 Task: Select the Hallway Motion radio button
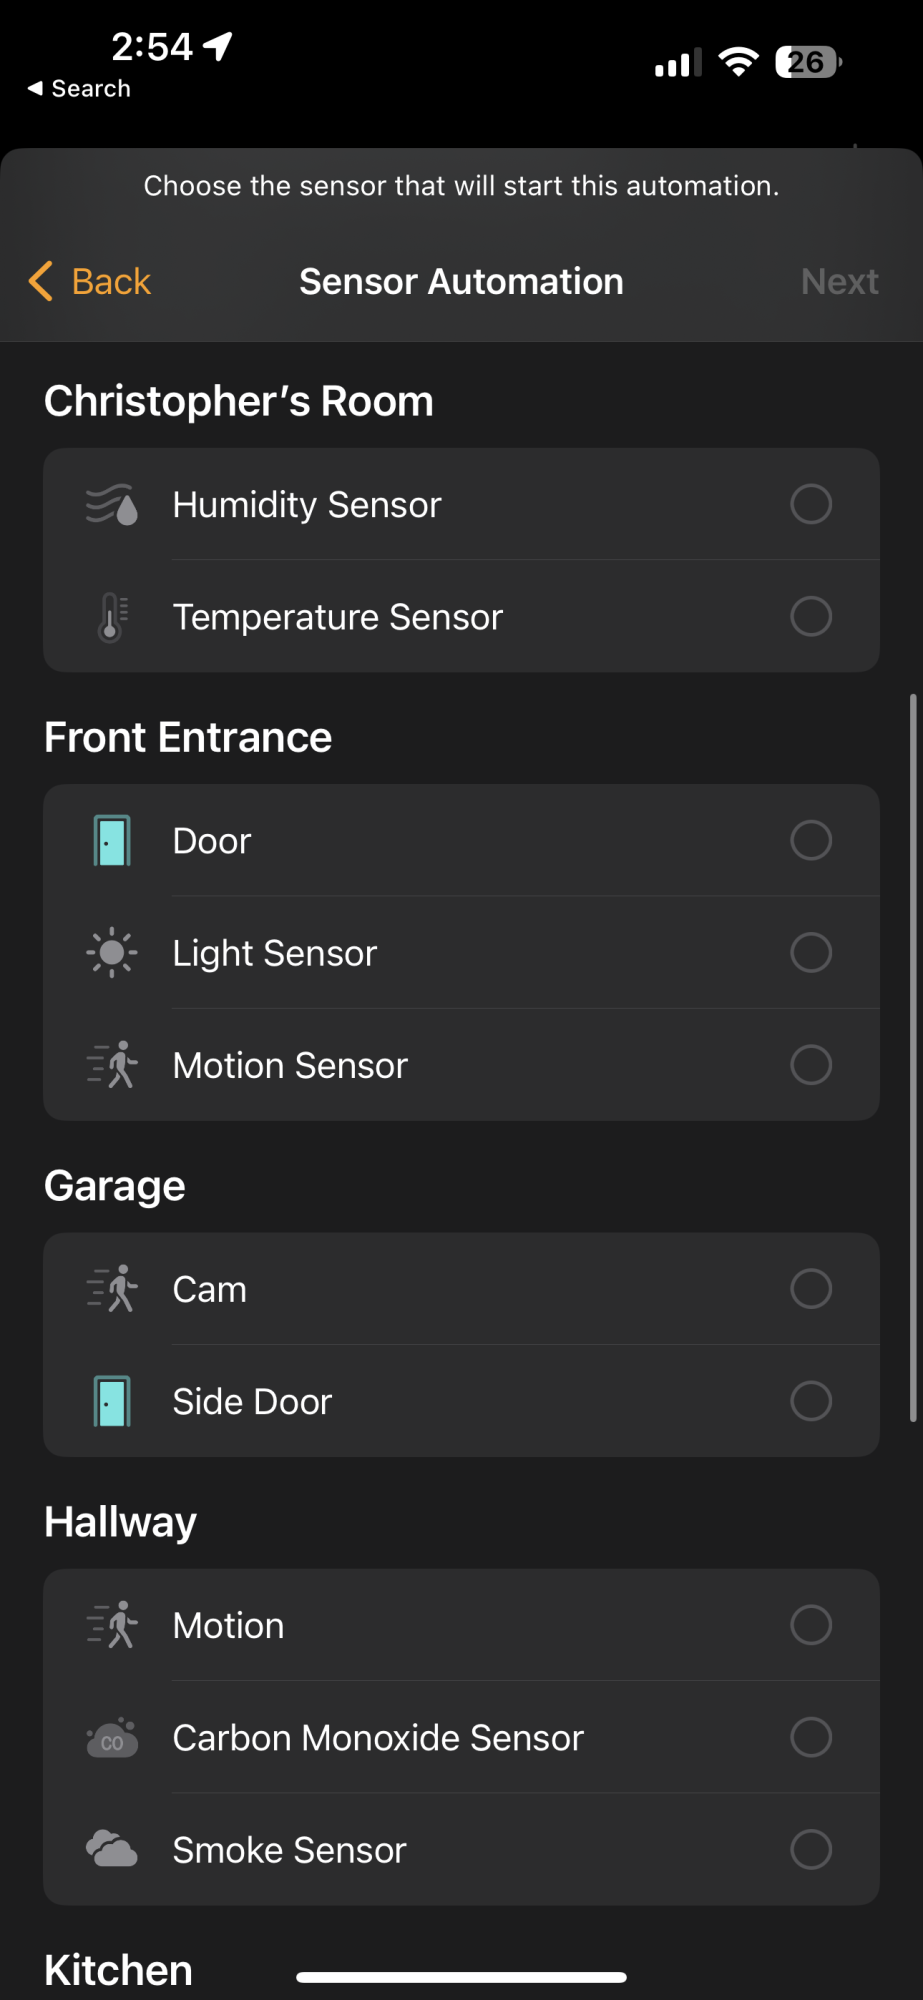click(x=811, y=1625)
